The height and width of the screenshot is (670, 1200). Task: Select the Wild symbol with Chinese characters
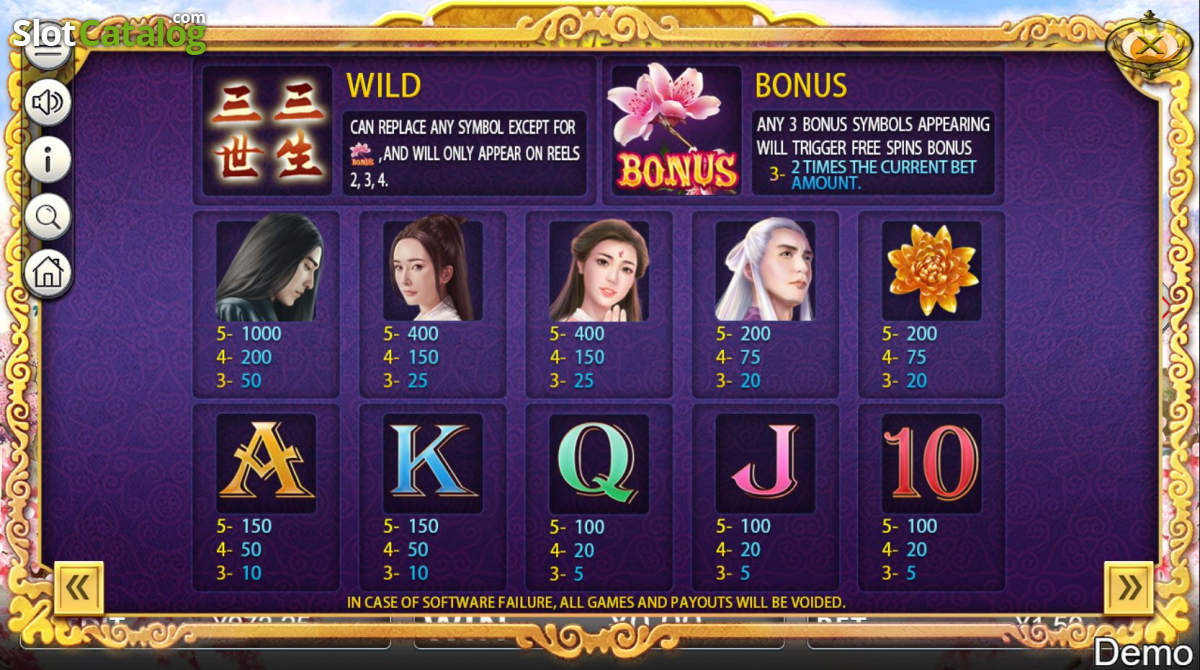267,130
